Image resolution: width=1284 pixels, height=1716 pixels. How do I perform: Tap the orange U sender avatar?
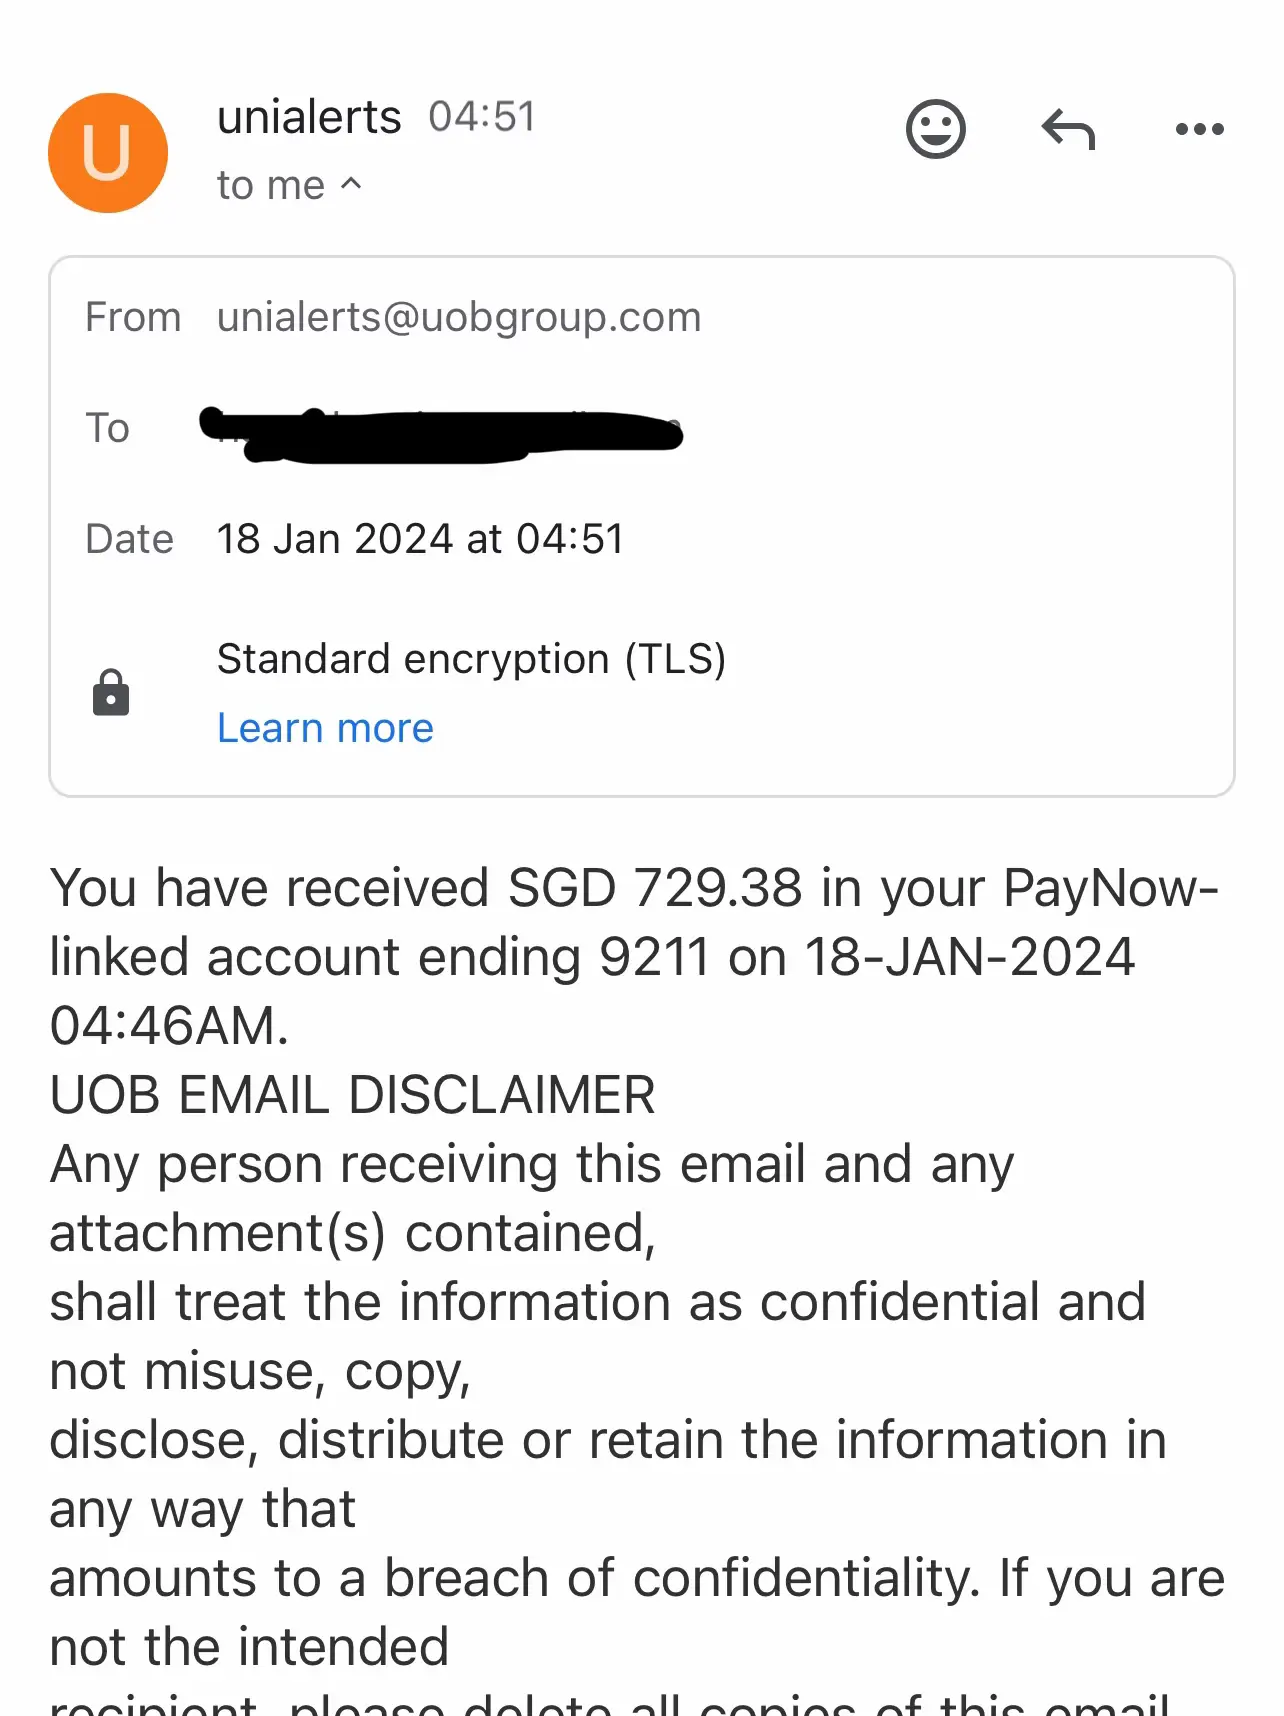tap(108, 153)
